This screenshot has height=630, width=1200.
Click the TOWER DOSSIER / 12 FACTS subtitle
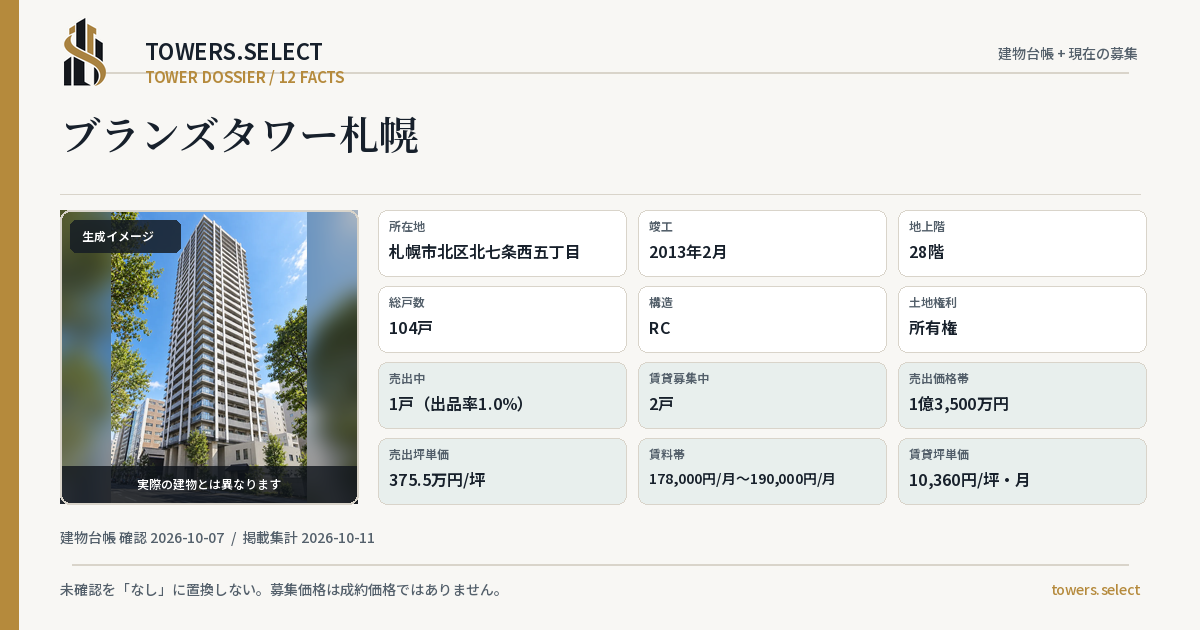click(x=245, y=77)
